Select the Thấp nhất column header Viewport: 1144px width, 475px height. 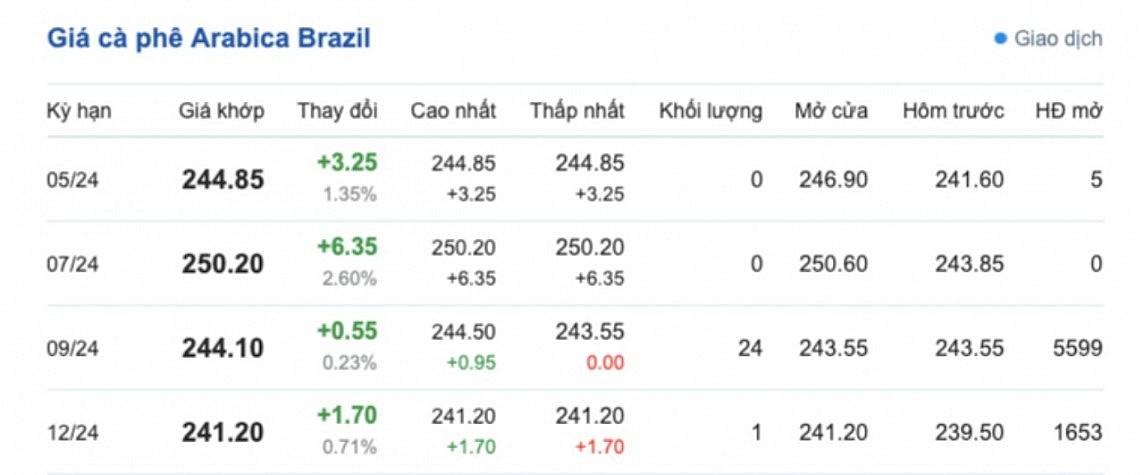(577, 111)
